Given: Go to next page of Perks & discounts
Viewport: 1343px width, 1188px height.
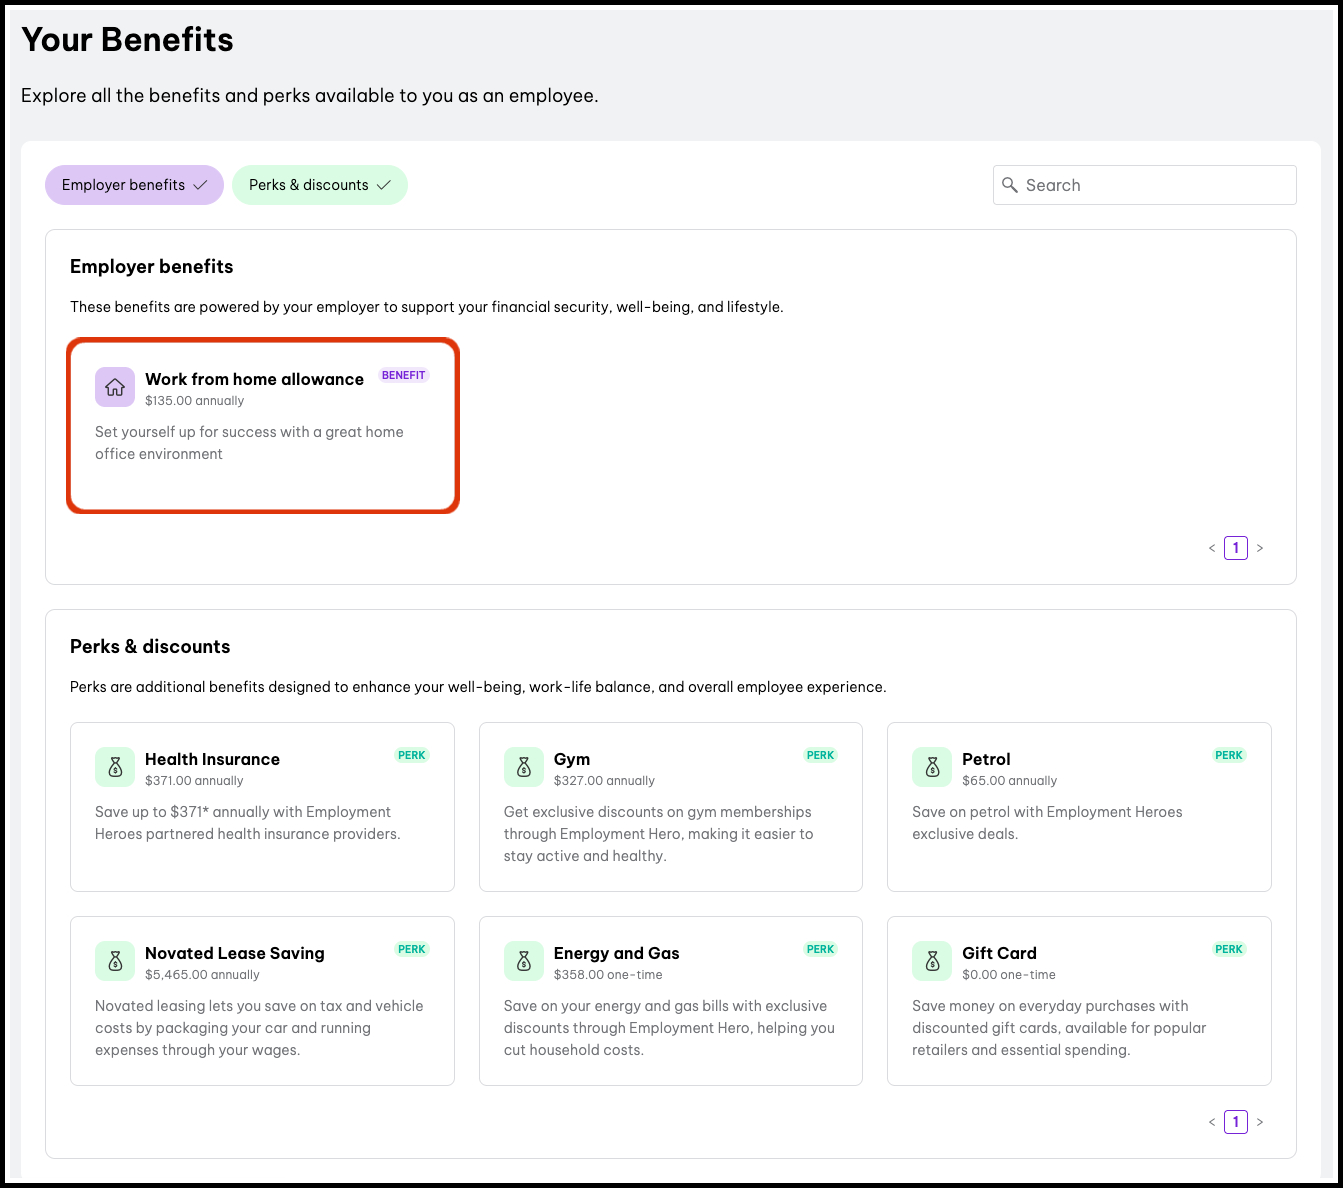Looking at the screenshot, I should (1260, 1122).
